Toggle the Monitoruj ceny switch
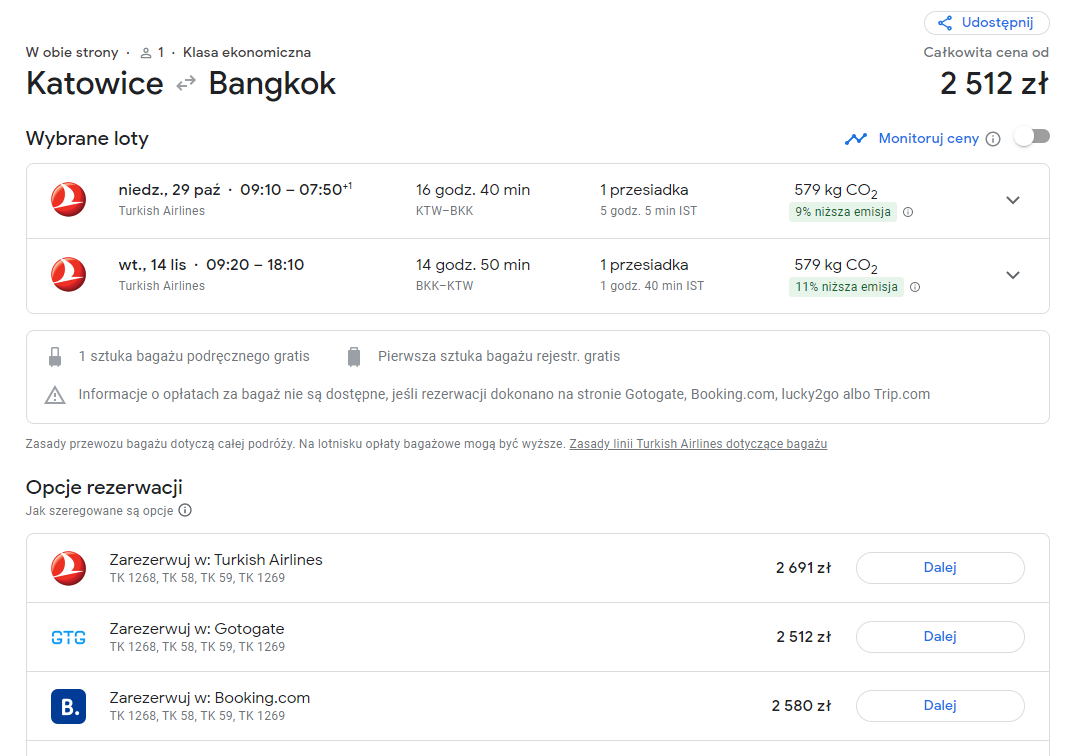Viewport: 1074px width, 756px height. tap(1033, 137)
